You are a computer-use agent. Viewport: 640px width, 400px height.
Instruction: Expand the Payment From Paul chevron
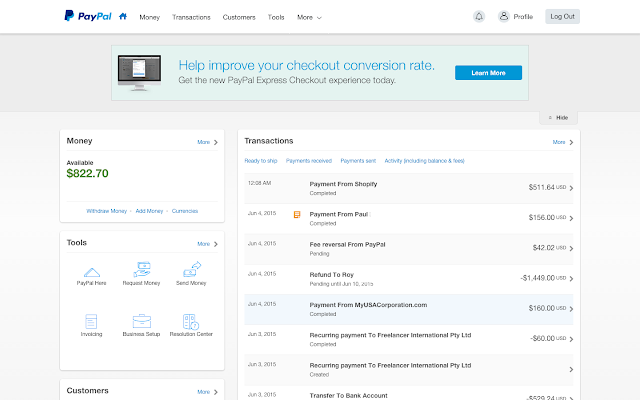point(571,218)
